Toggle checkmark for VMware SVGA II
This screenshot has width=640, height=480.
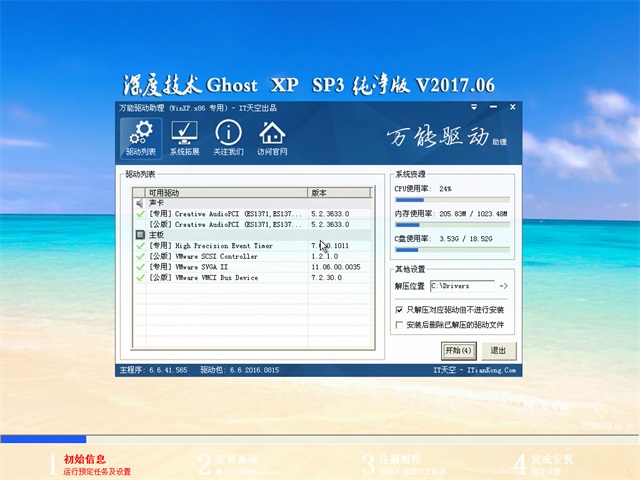coord(140,267)
